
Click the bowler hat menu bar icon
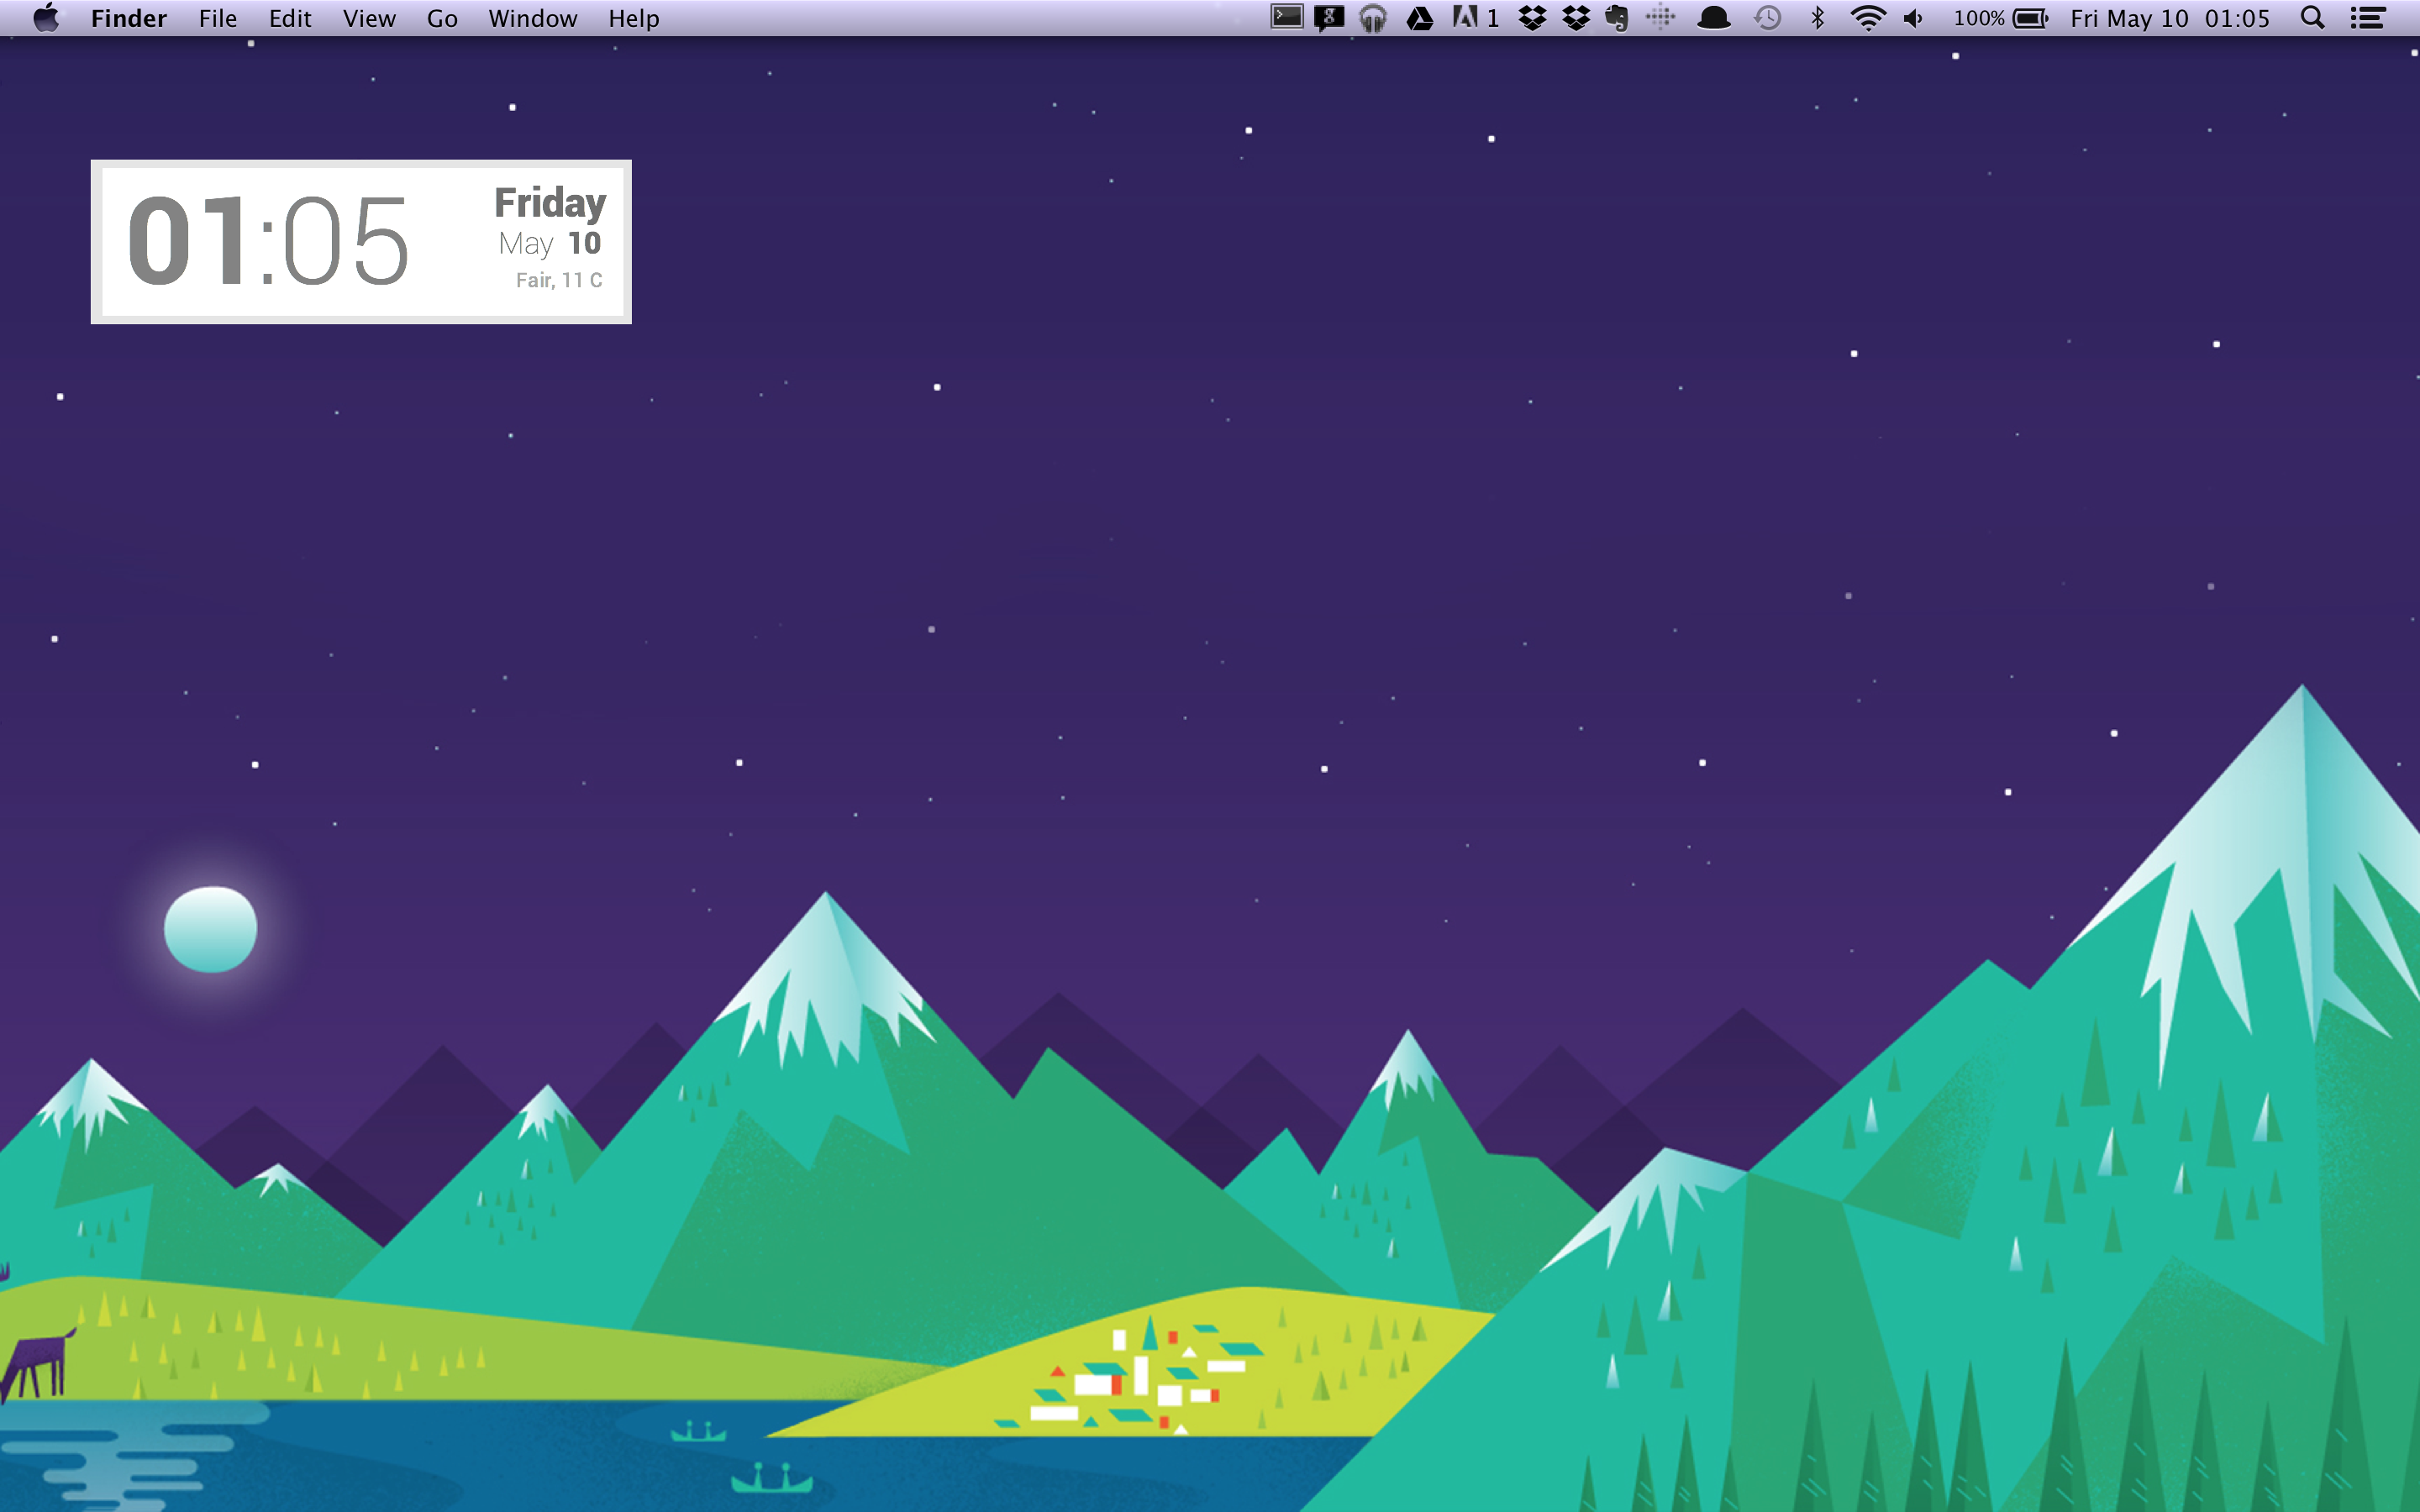point(1714,18)
